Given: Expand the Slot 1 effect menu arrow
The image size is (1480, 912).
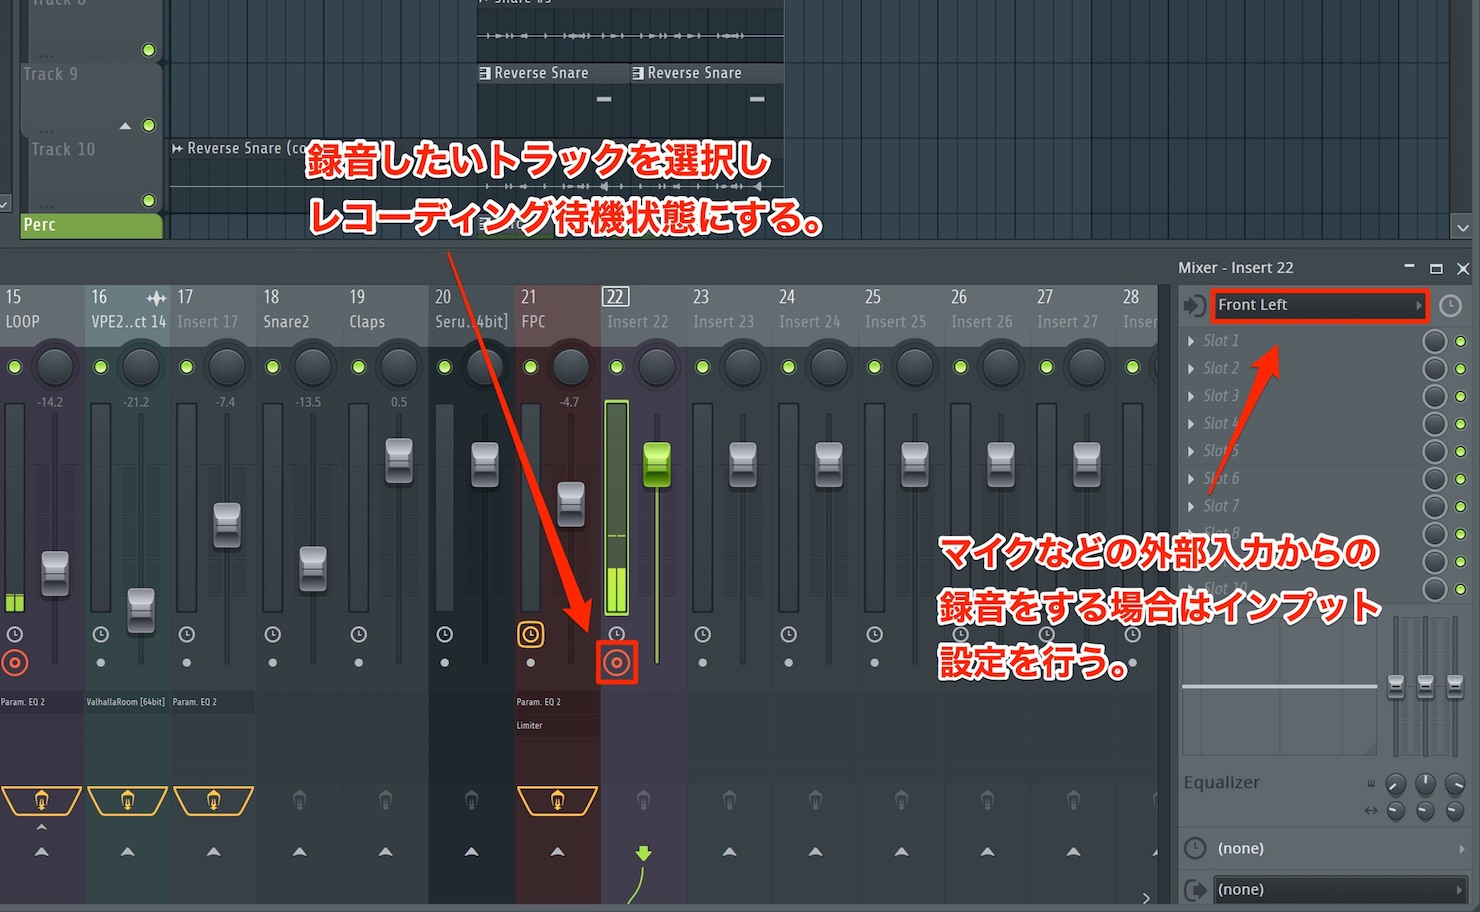Looking at the screenshot, I should coord(1191,341).
